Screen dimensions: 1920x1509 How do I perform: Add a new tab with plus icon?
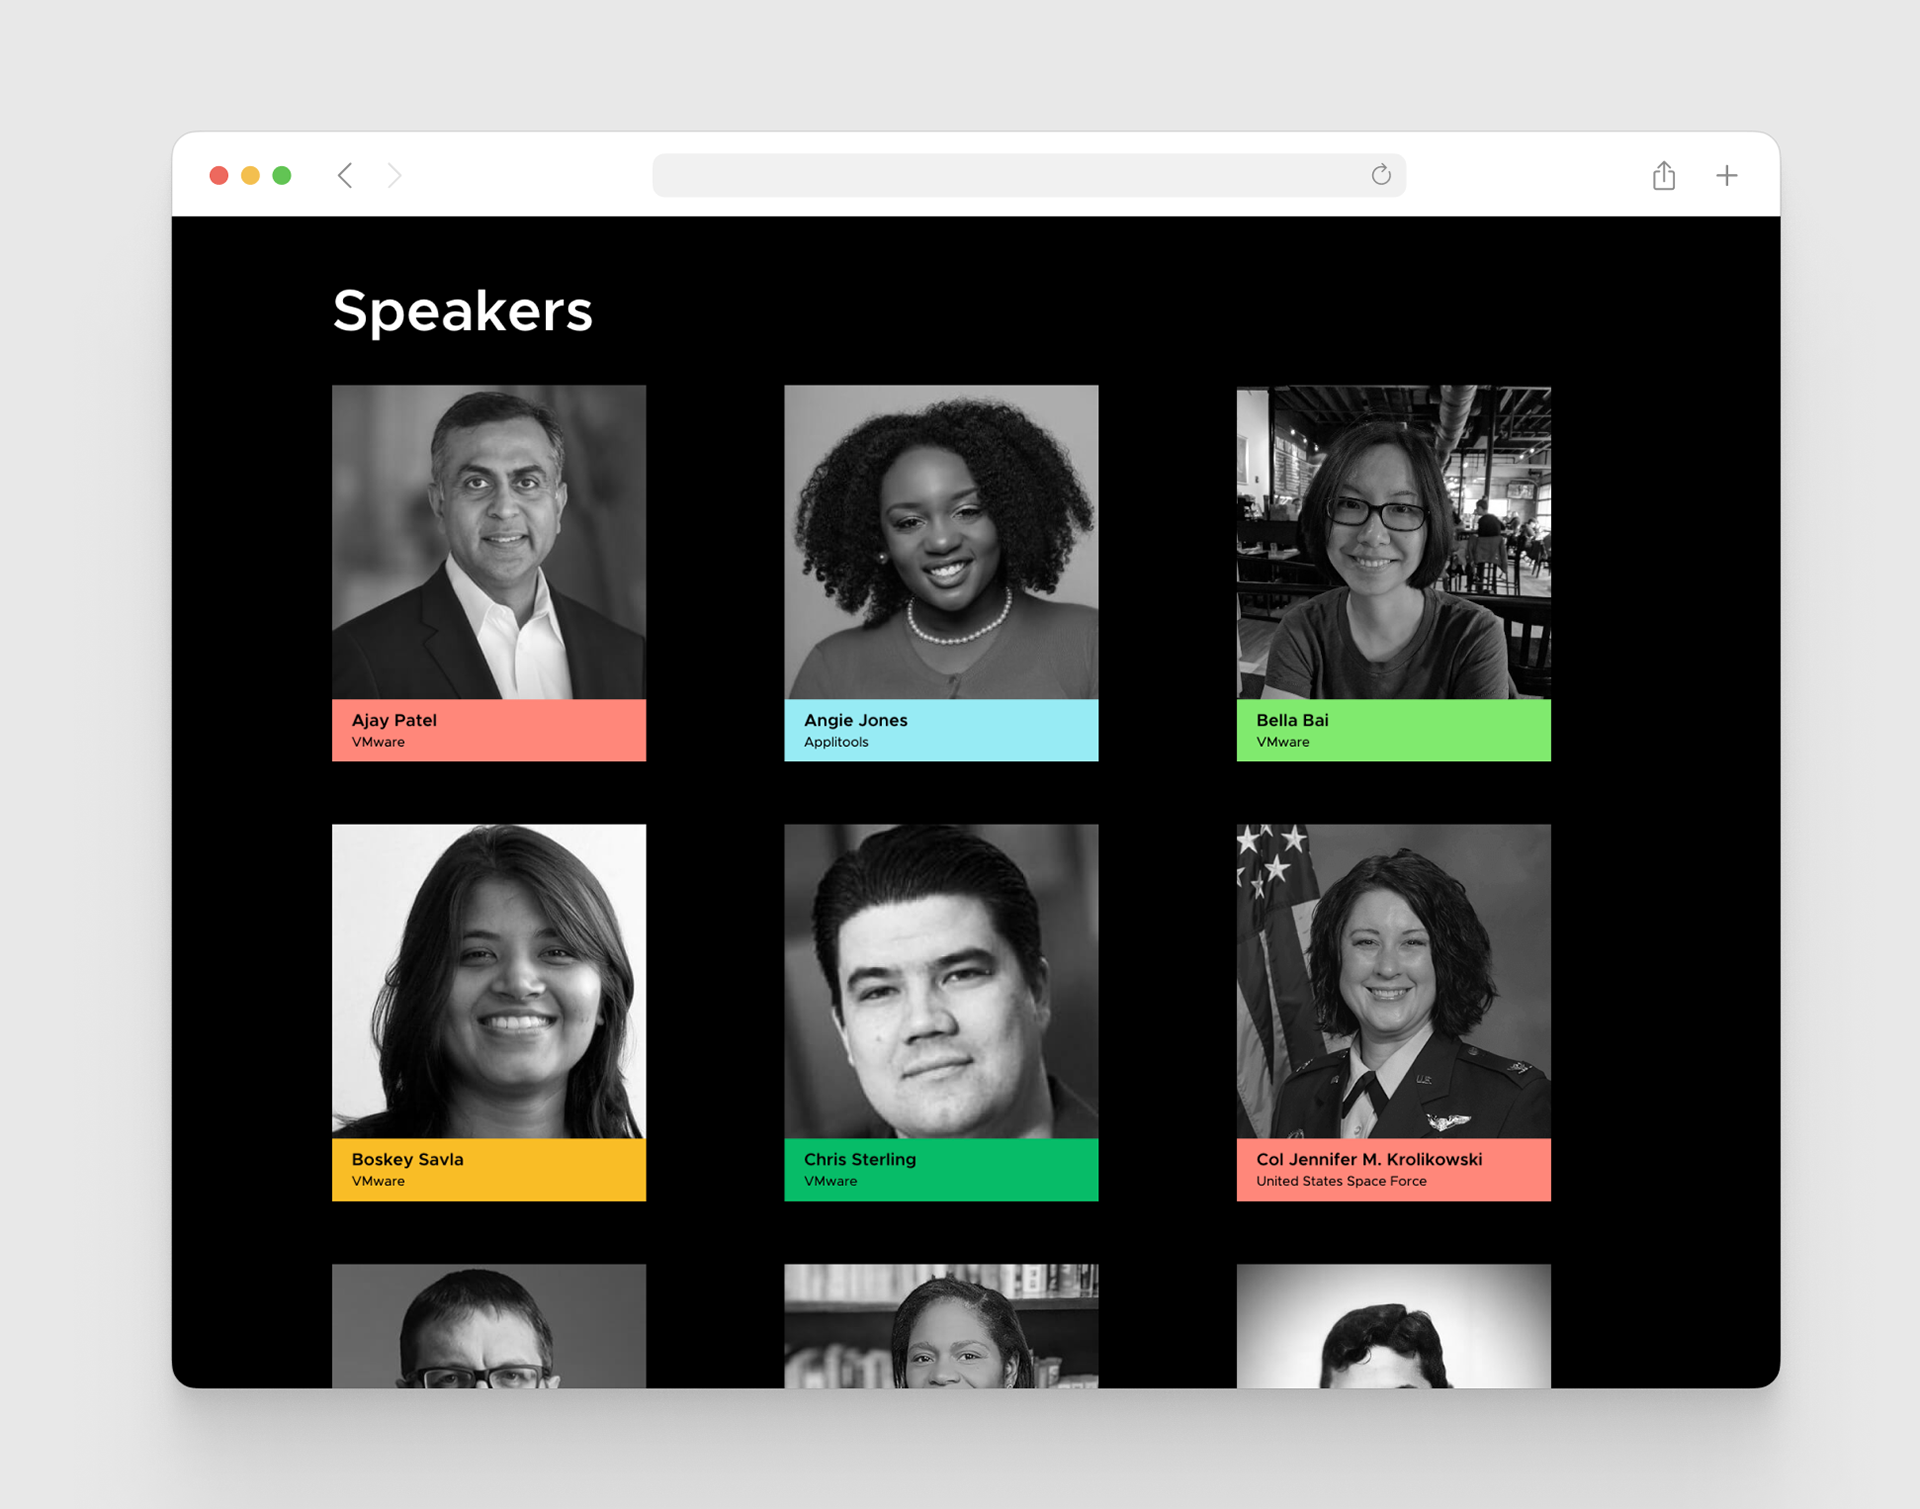(1727, 176)
